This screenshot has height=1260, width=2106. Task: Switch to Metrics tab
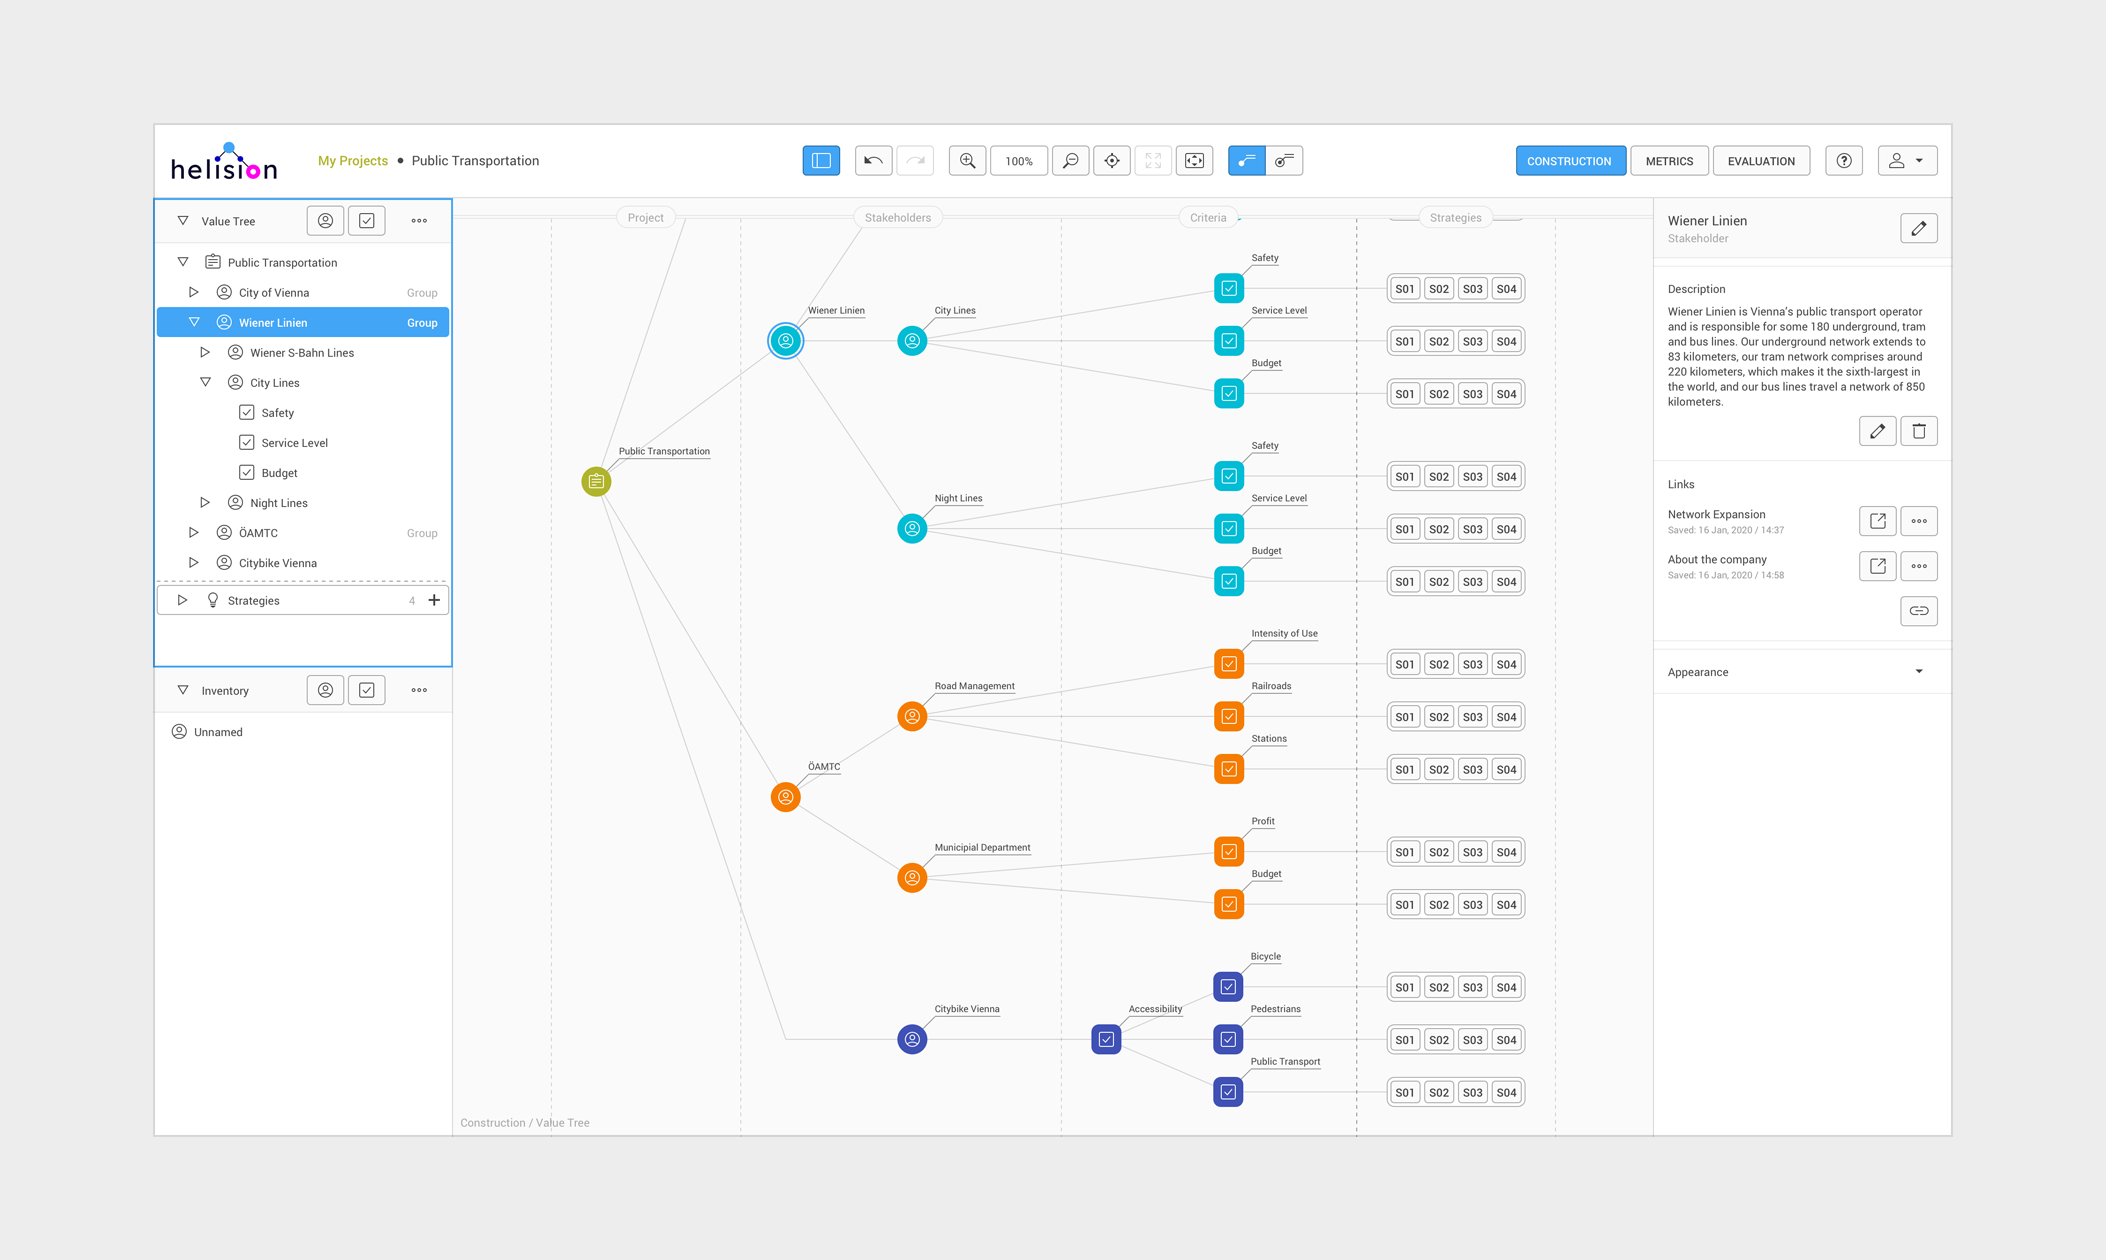(1669, 161)
